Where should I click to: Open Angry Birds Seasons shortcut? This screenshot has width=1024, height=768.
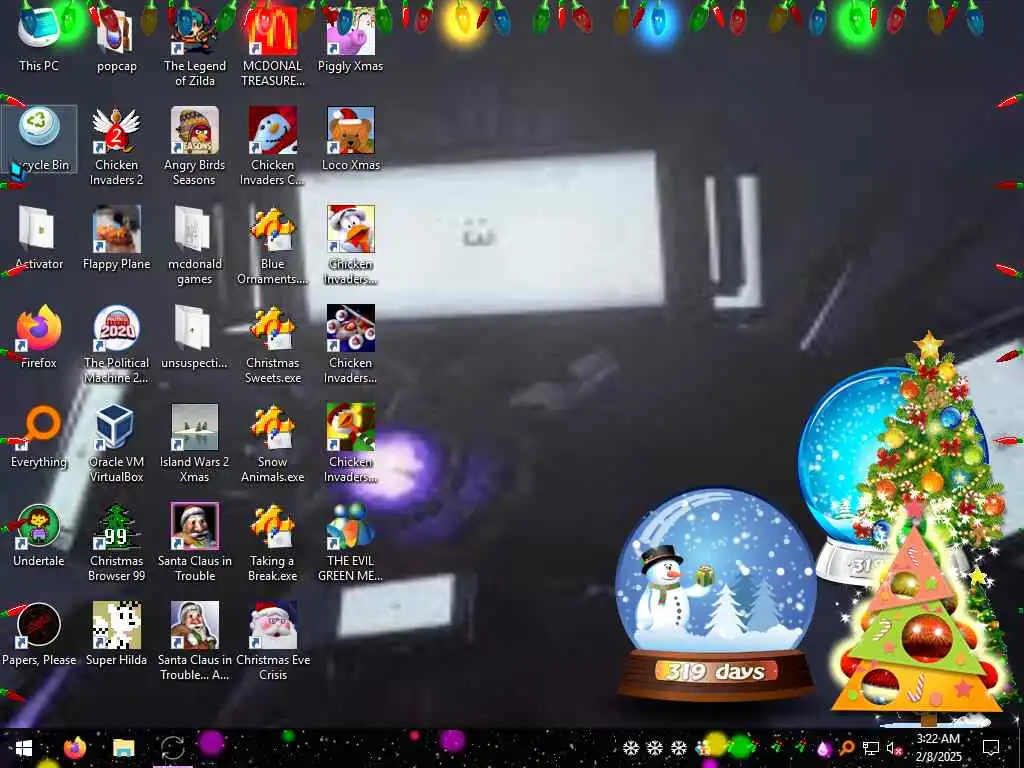coord(195,146)
